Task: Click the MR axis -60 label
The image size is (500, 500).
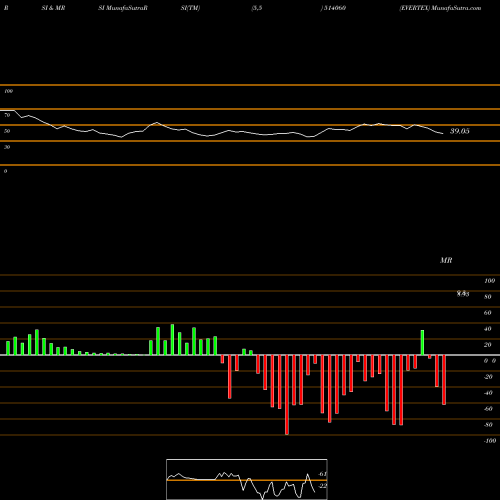Action: coord(488,409)
